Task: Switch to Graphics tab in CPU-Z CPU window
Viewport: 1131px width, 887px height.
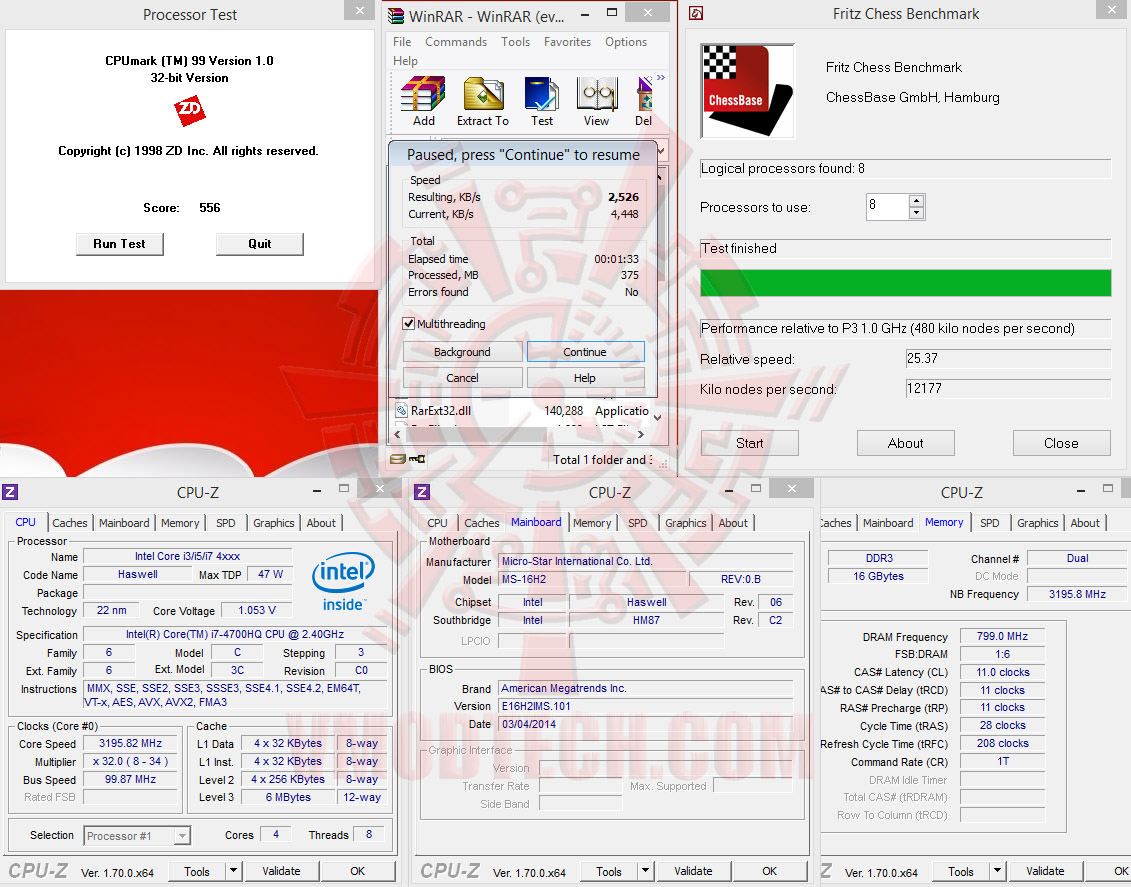Action: click(x=273, y=523)
